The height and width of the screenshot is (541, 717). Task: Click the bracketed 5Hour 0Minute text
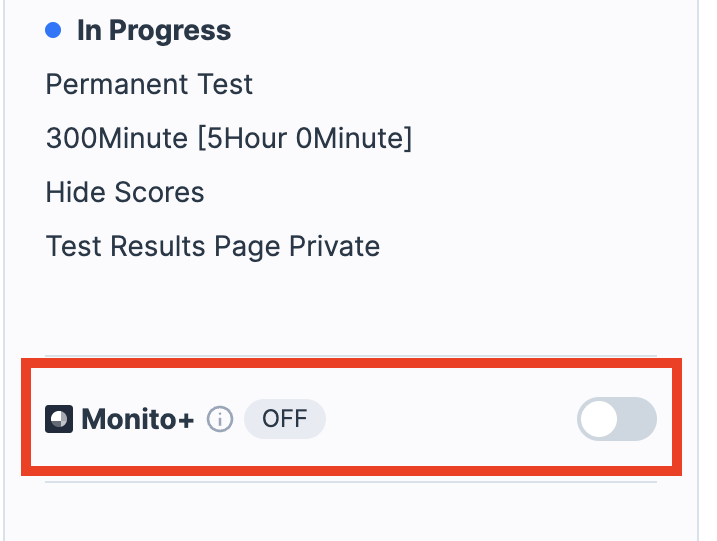304,138
